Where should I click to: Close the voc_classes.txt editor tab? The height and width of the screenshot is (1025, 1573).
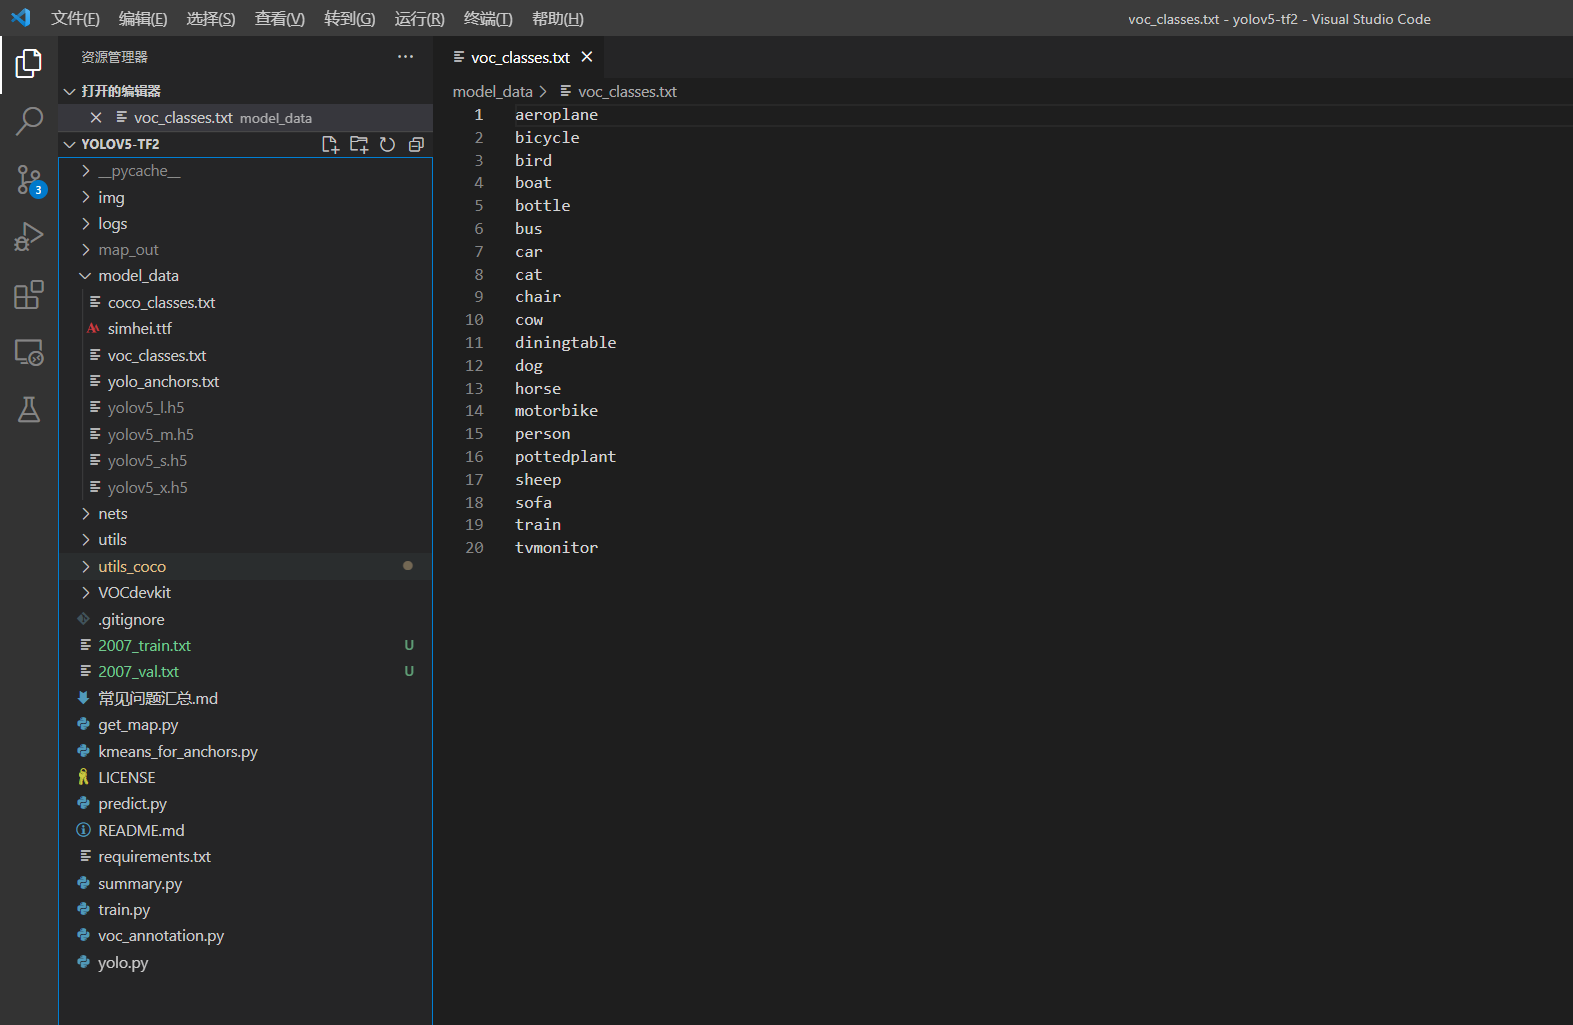[587, 57]
